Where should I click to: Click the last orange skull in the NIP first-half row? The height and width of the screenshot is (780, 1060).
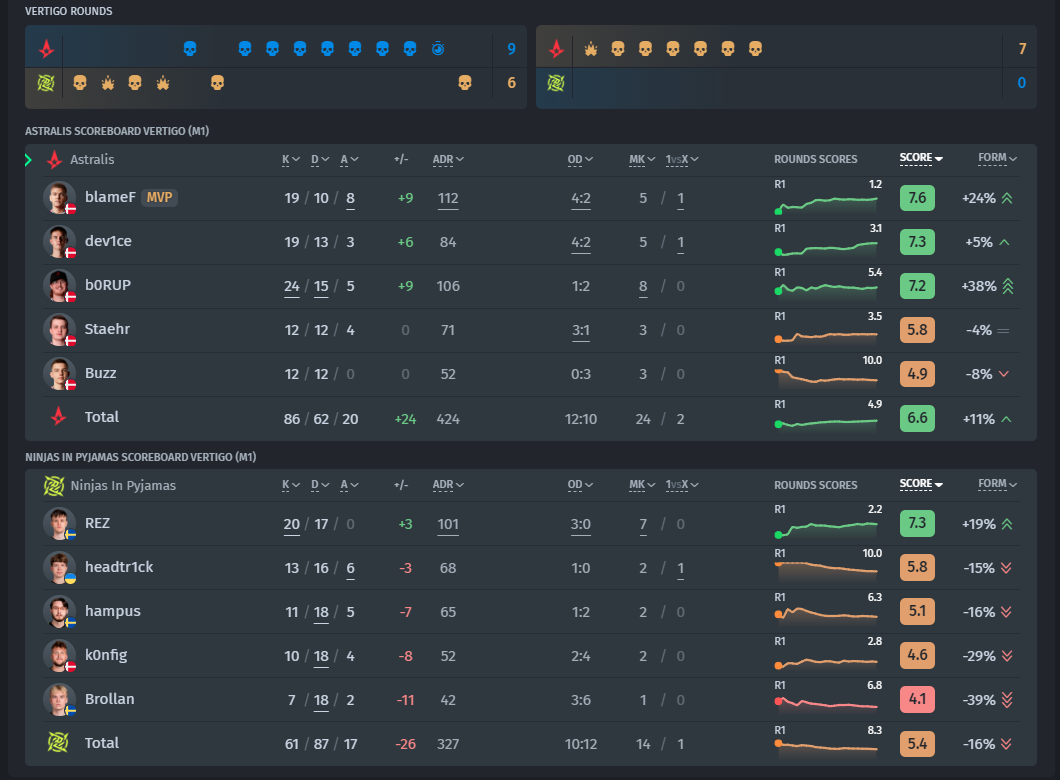click(464, 83)
